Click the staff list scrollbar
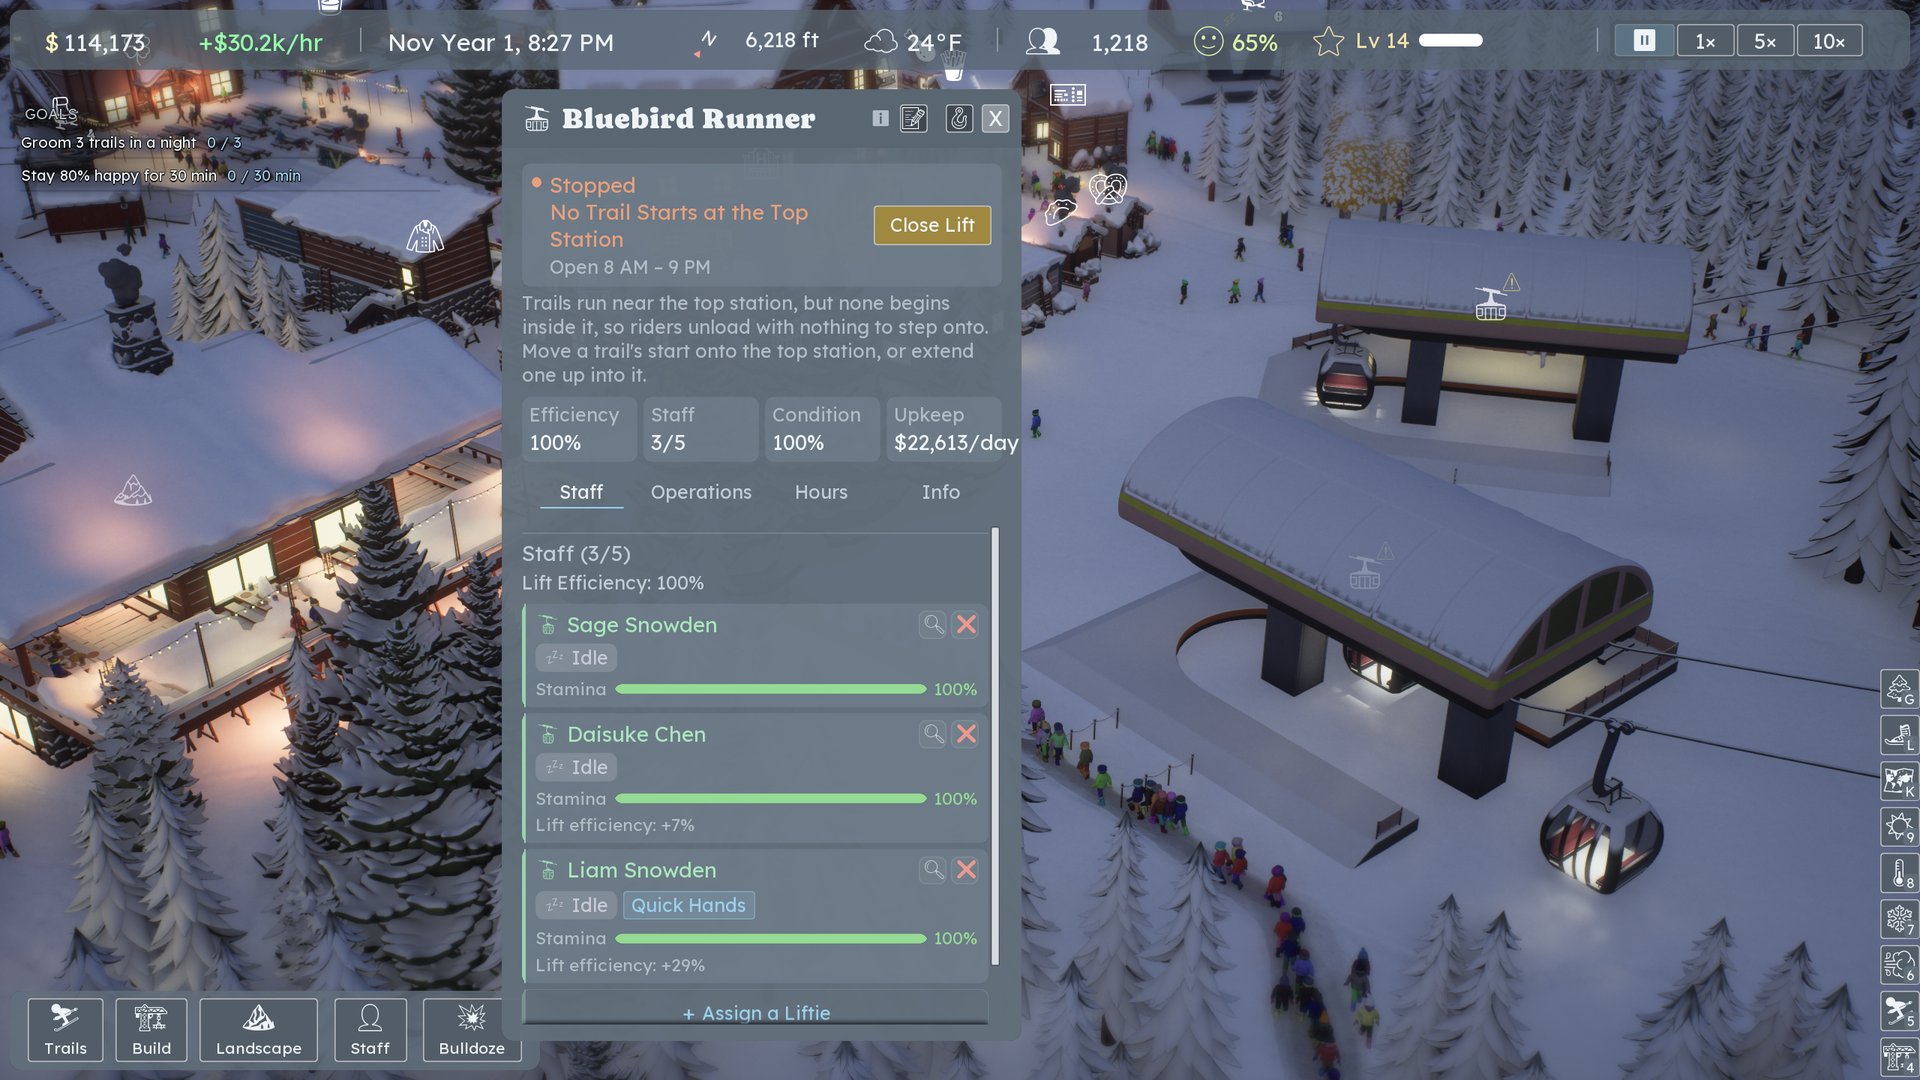 pos(995,746)
